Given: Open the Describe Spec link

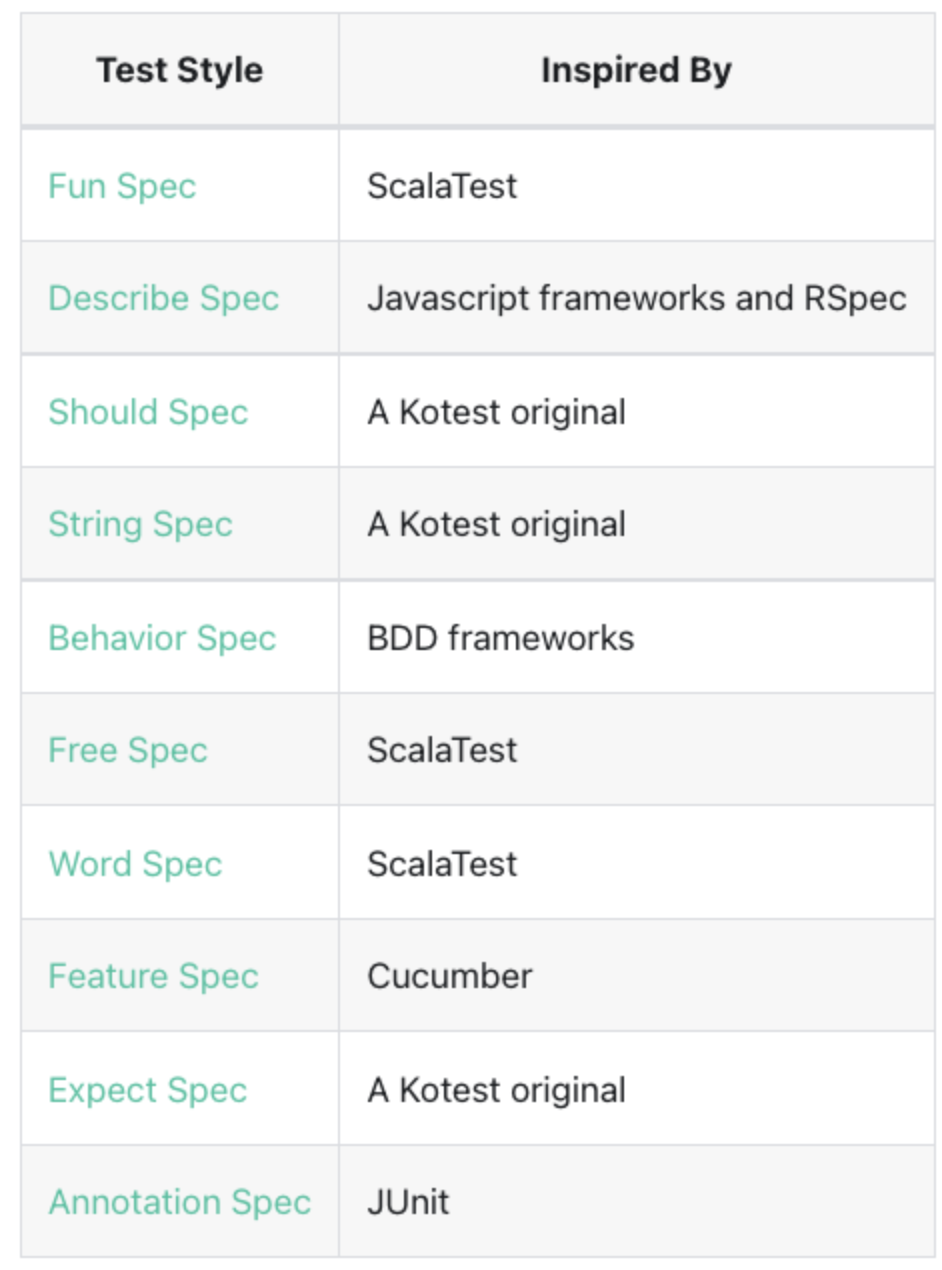Looking at the screenshot, I should point(164,298).
